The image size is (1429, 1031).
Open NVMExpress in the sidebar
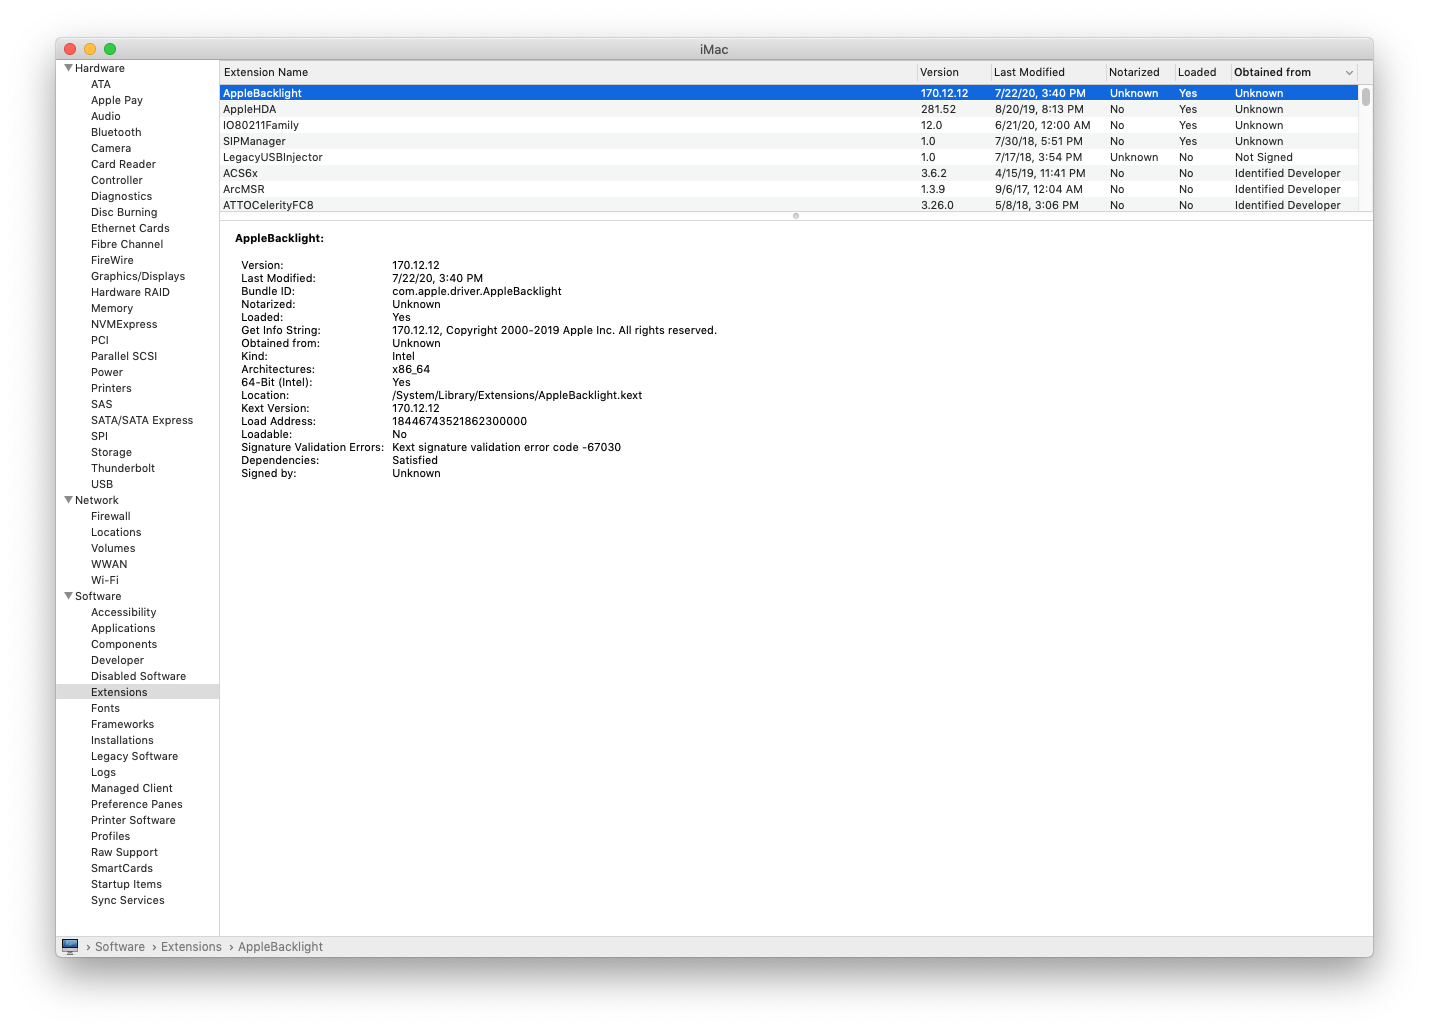124,324
